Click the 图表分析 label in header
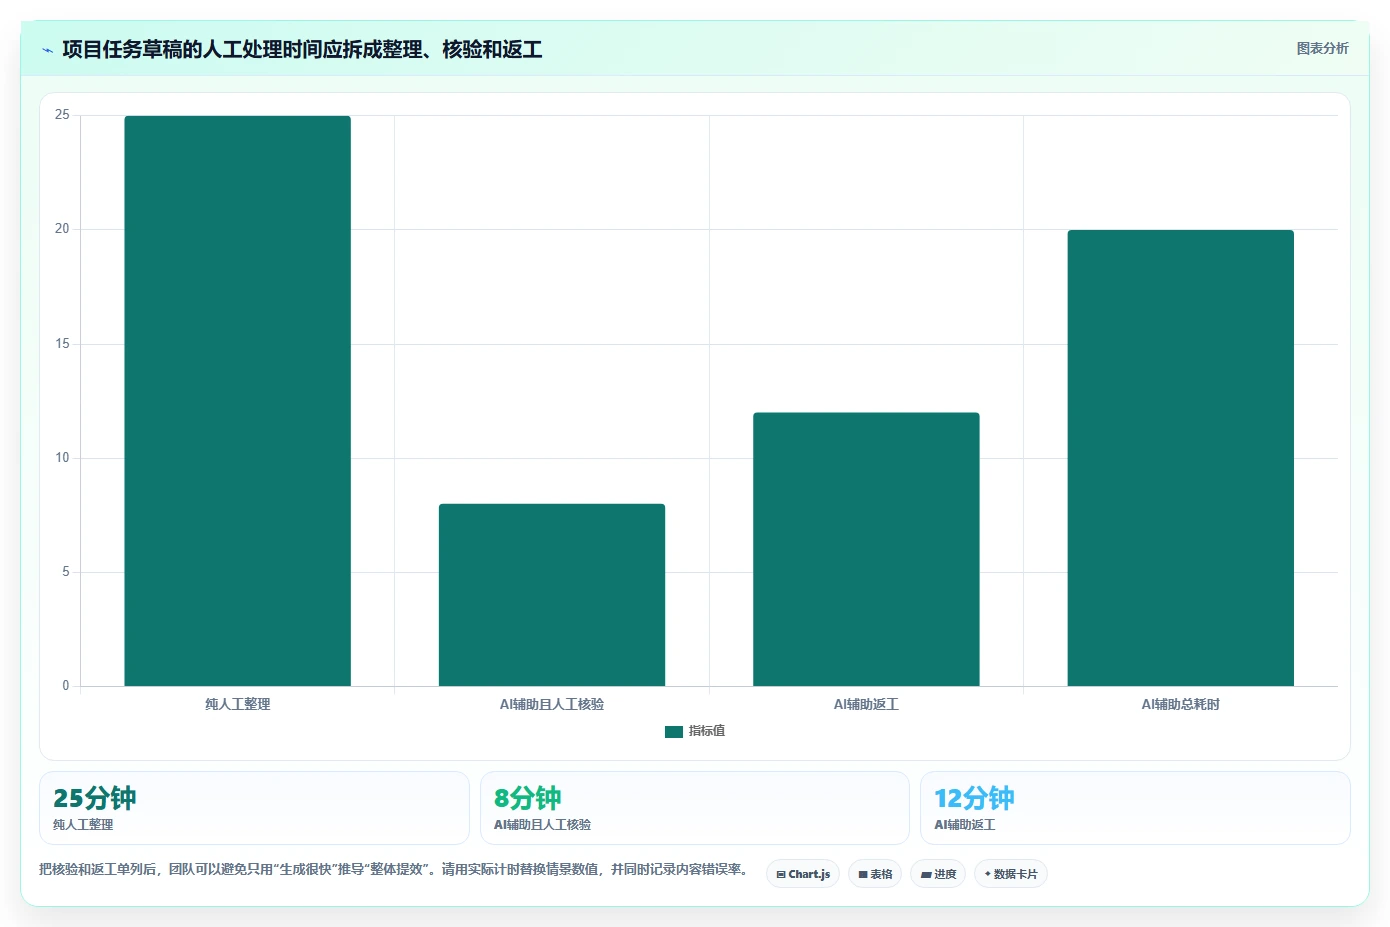 [1322, 48]
